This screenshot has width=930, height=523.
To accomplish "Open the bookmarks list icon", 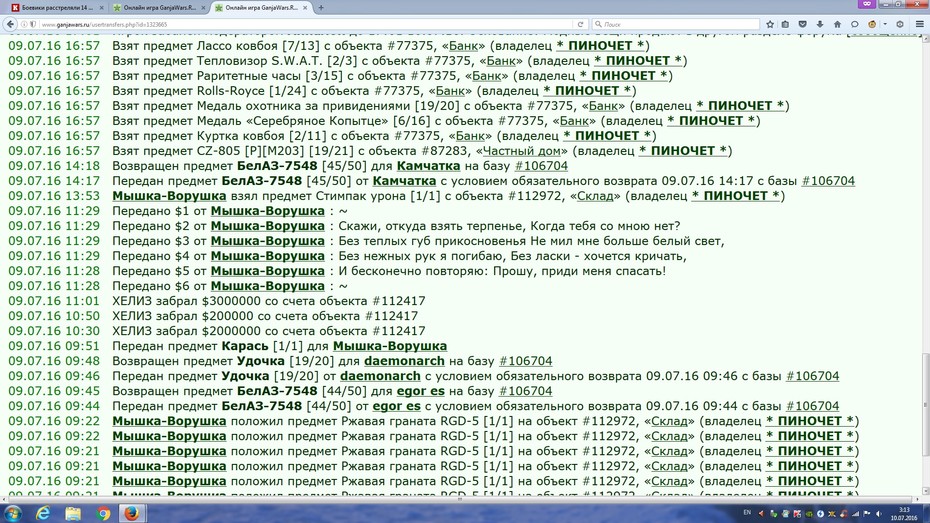I will click(785, 24).
